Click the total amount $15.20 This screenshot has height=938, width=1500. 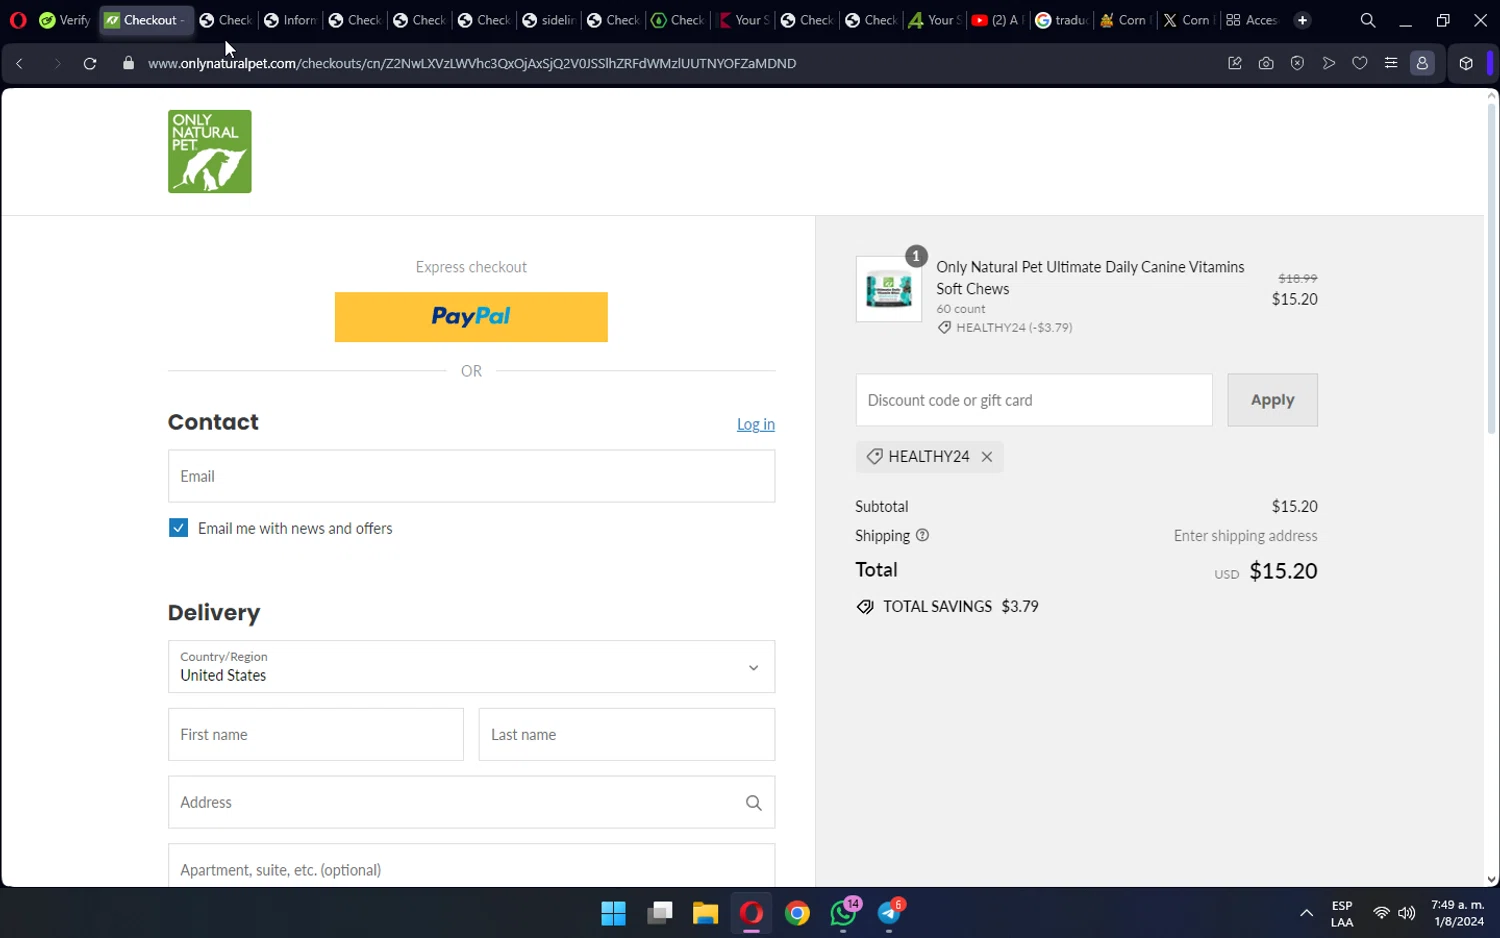(x=1283, y=571)
